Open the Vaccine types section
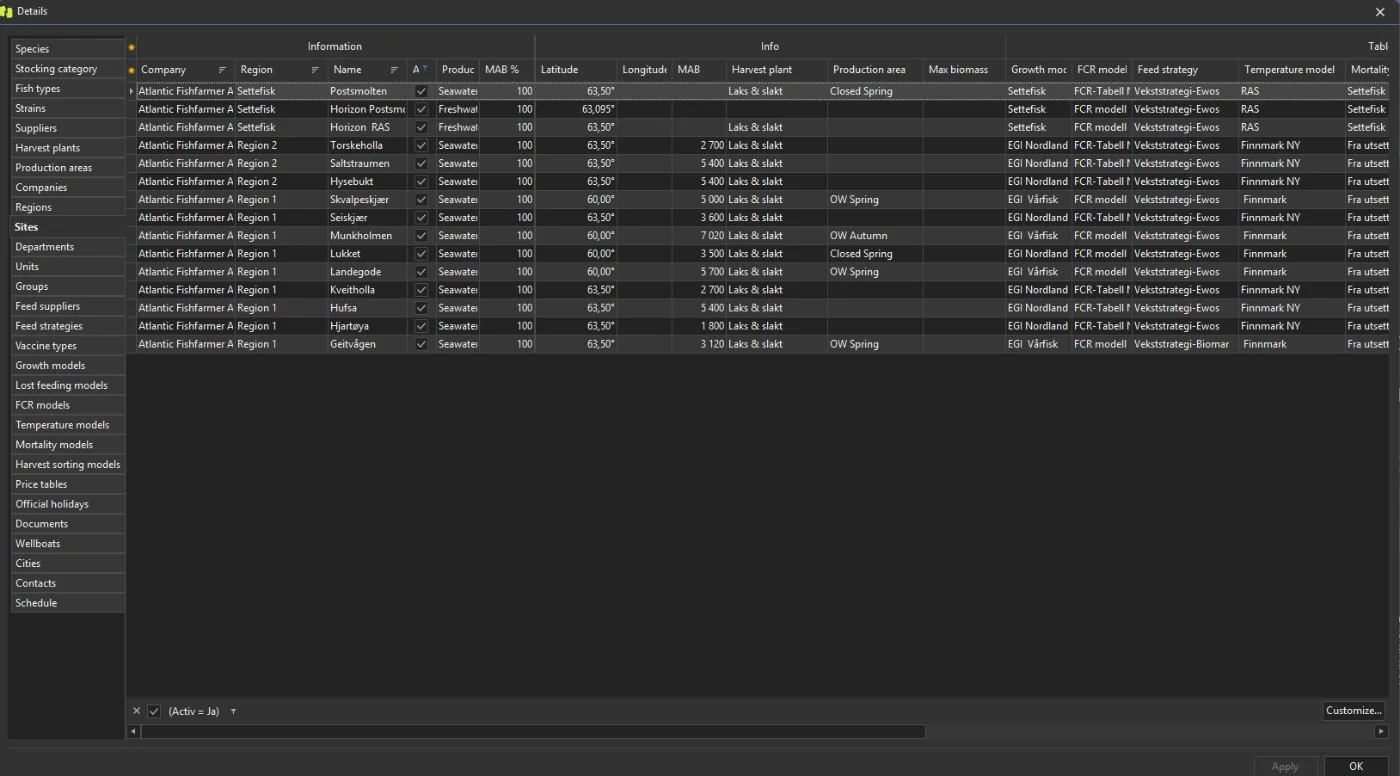Image resolution: width=1400 pixels, height=776 pixels. coord(67,346)
